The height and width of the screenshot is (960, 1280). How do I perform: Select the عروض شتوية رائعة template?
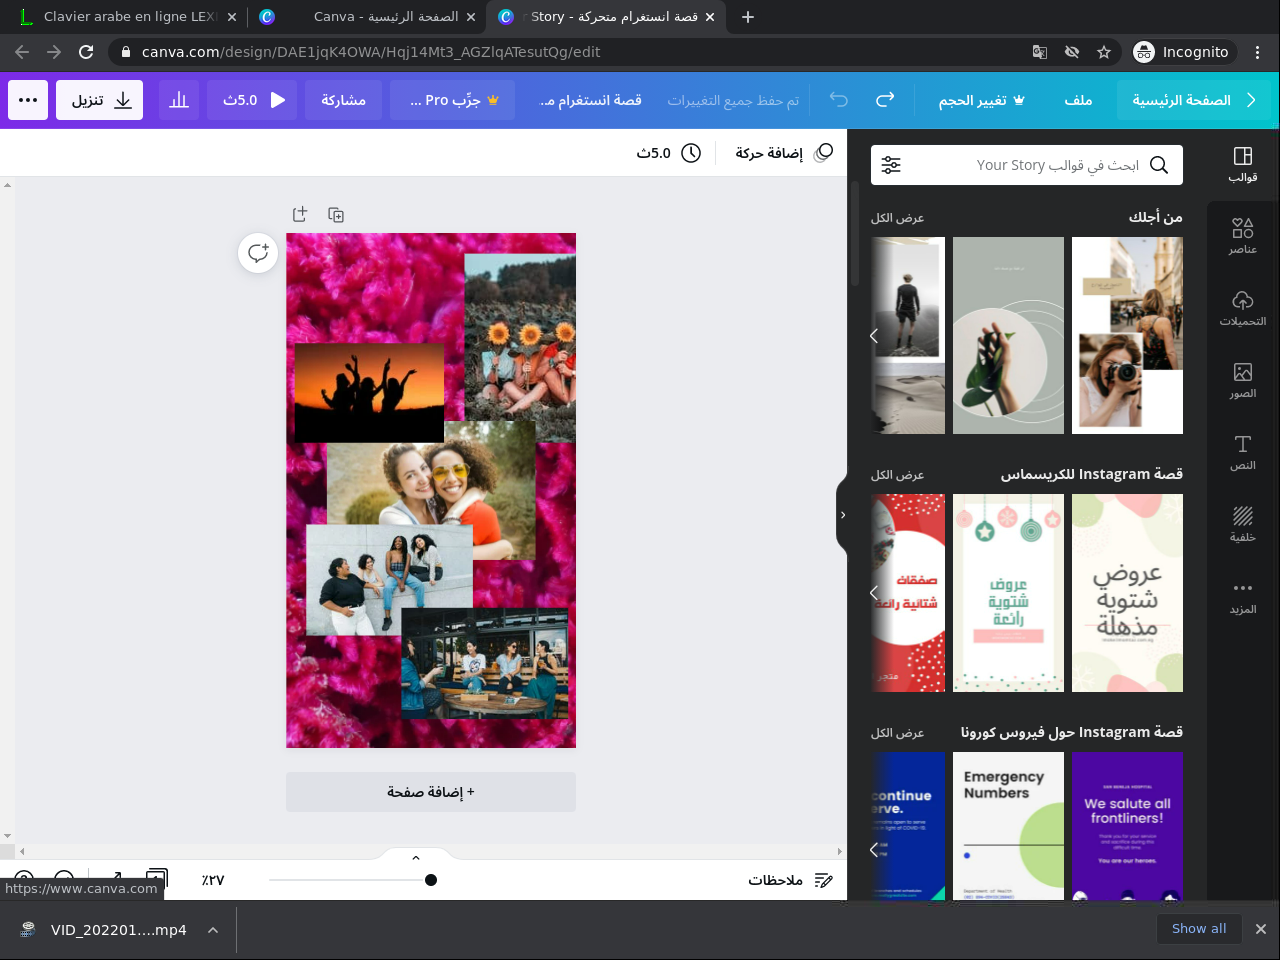[x=1008, y=593]
